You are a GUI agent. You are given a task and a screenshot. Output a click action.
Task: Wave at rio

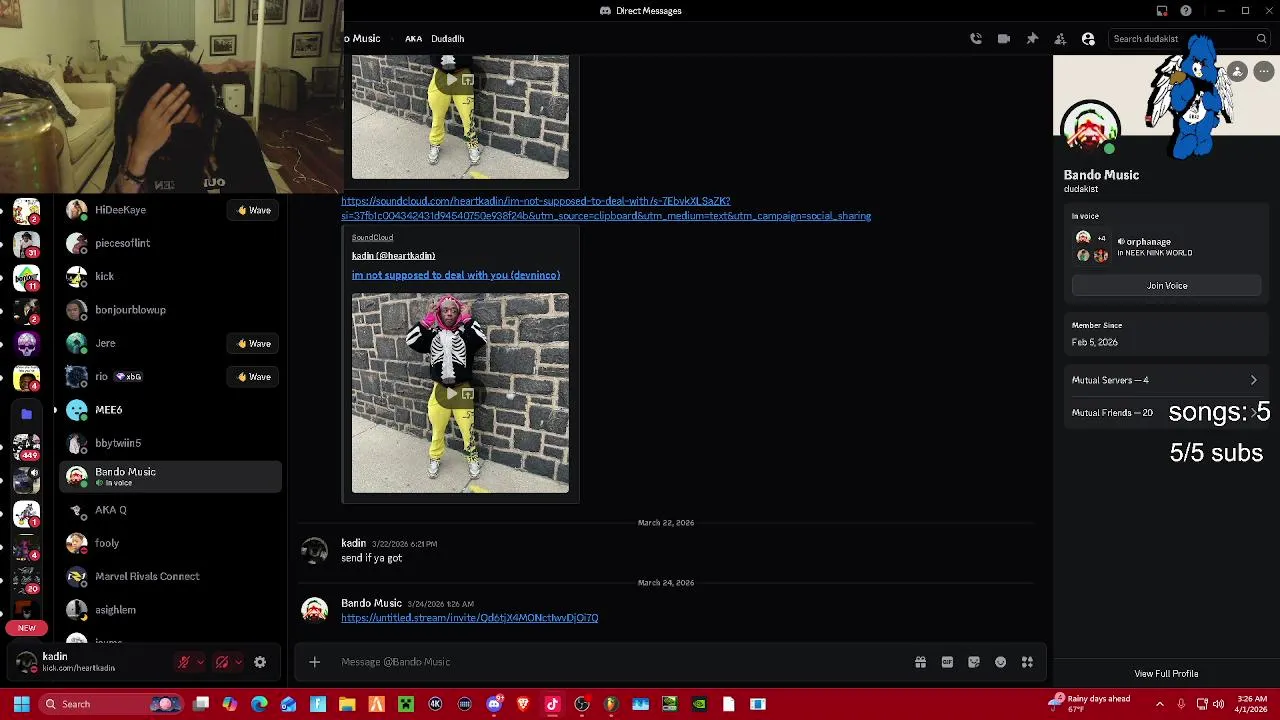point(254,377)
